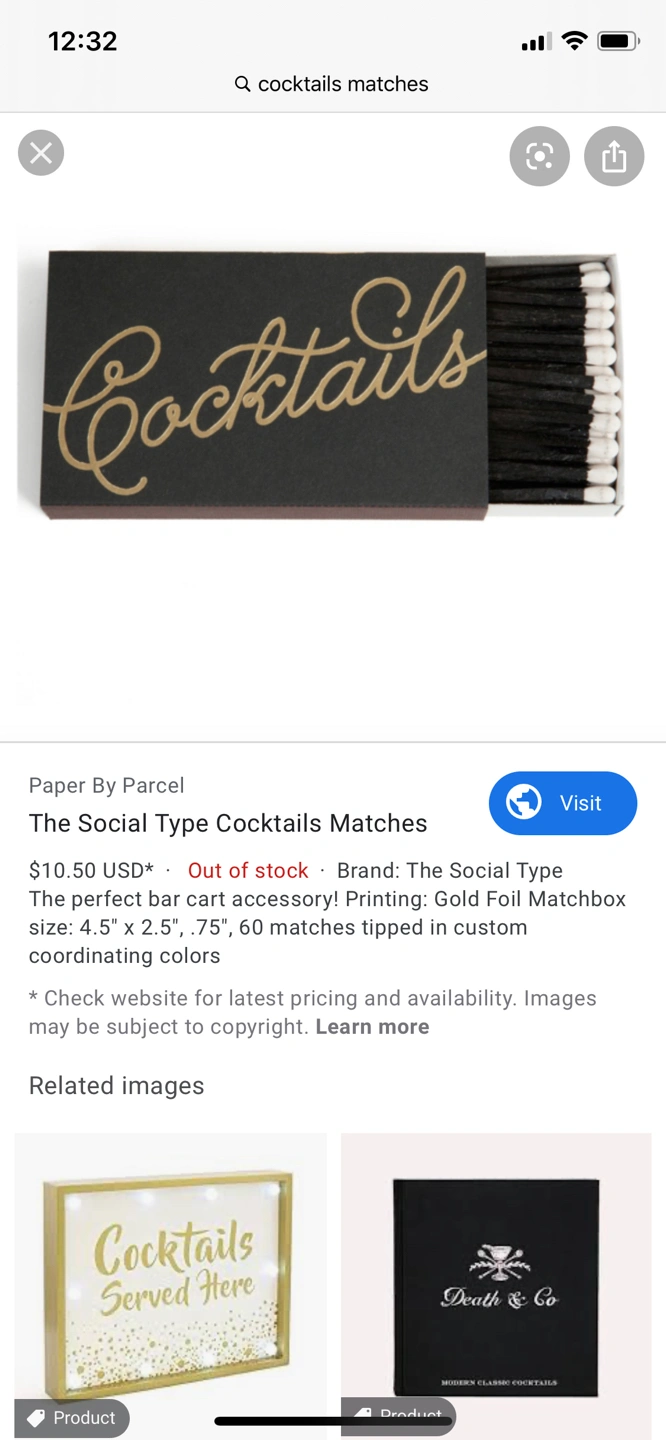Viewport: 666px width, 1440px height.
Task: Tap The Social Type Cocktails Matches title
Action: point(228,823)
